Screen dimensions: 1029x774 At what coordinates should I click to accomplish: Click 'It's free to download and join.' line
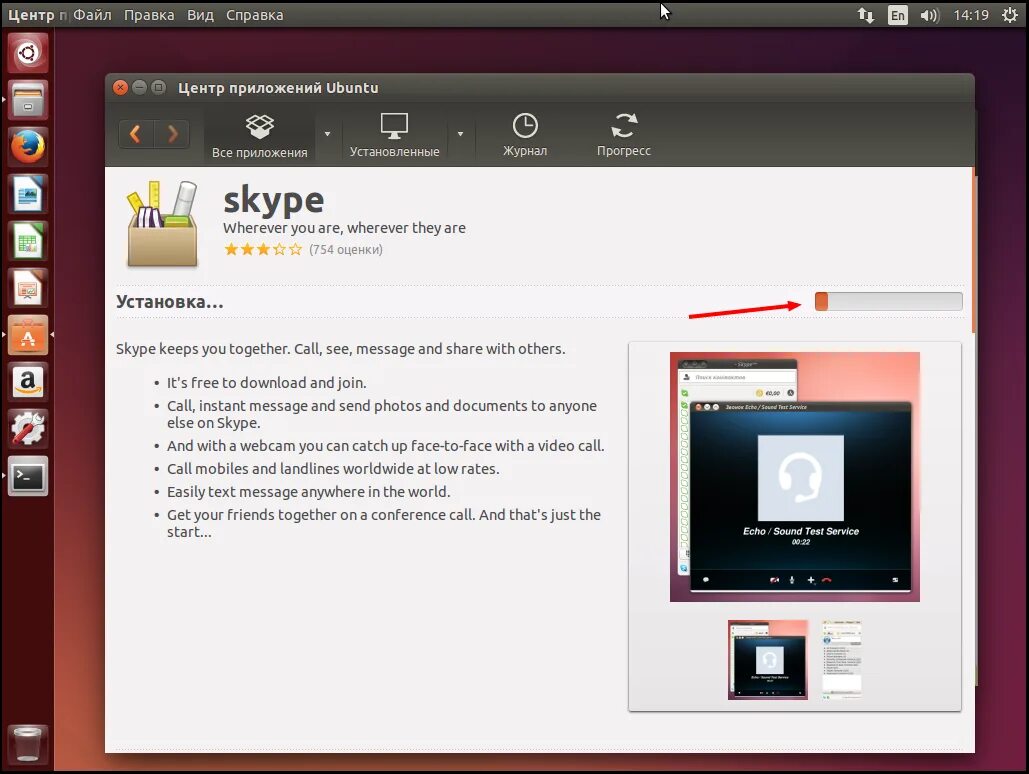266,383
